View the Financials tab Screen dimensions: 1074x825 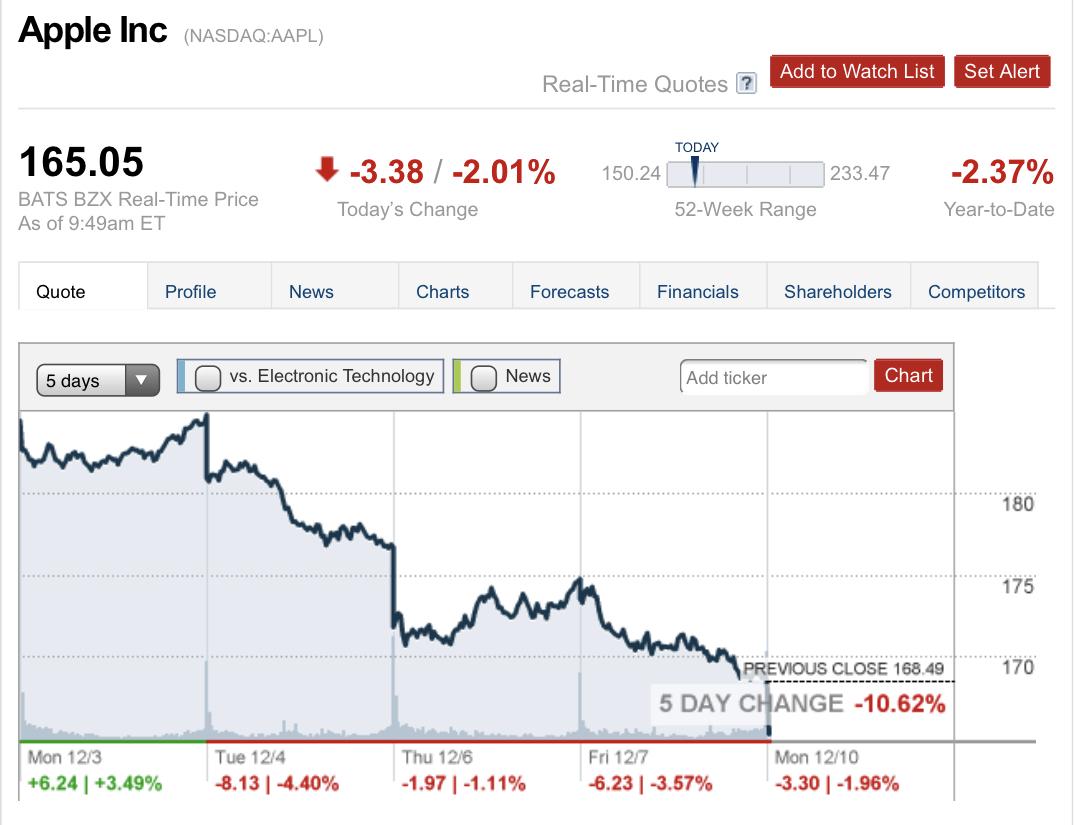[697, 291]
